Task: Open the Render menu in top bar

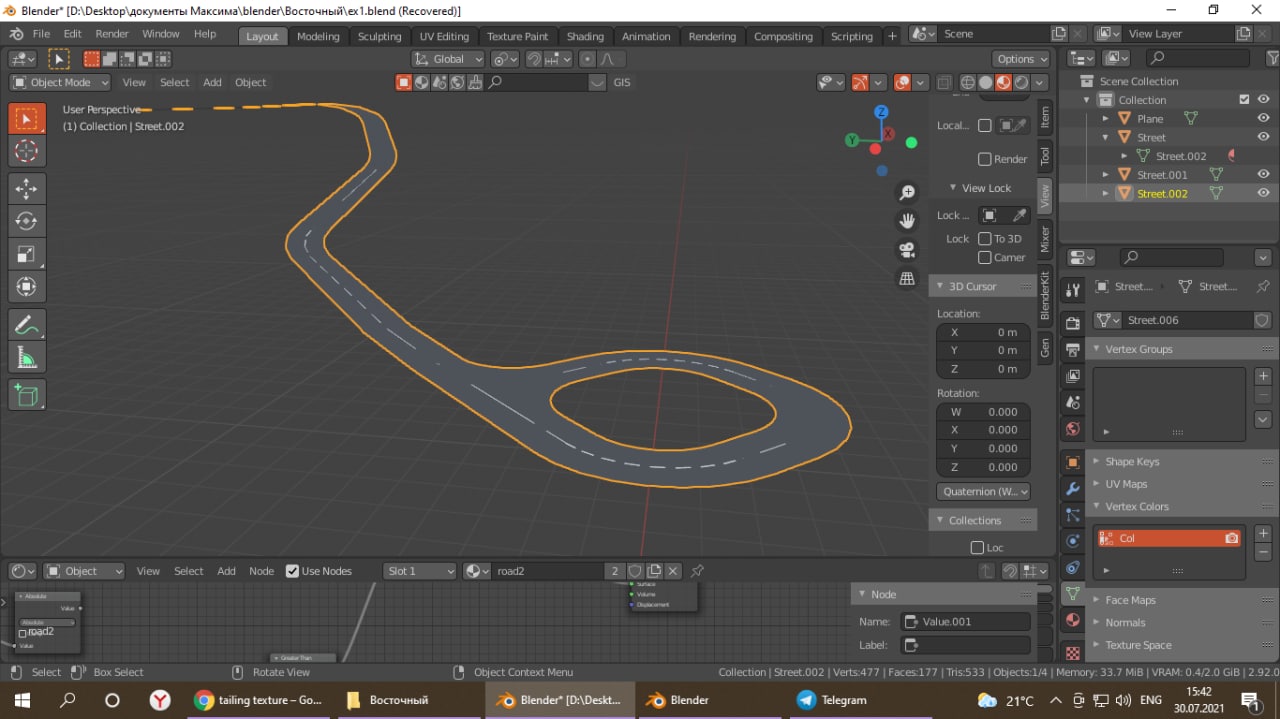Action: (x=112, y=34)
